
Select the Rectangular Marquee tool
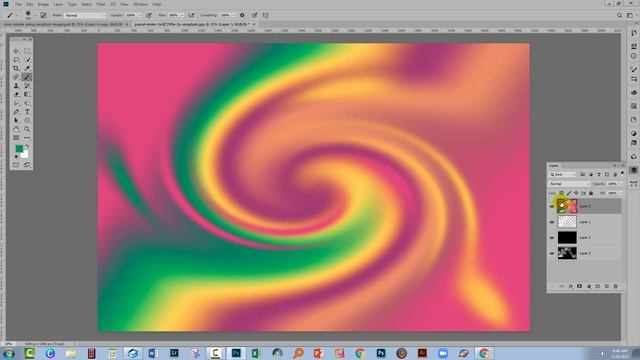tap(27, 51)
